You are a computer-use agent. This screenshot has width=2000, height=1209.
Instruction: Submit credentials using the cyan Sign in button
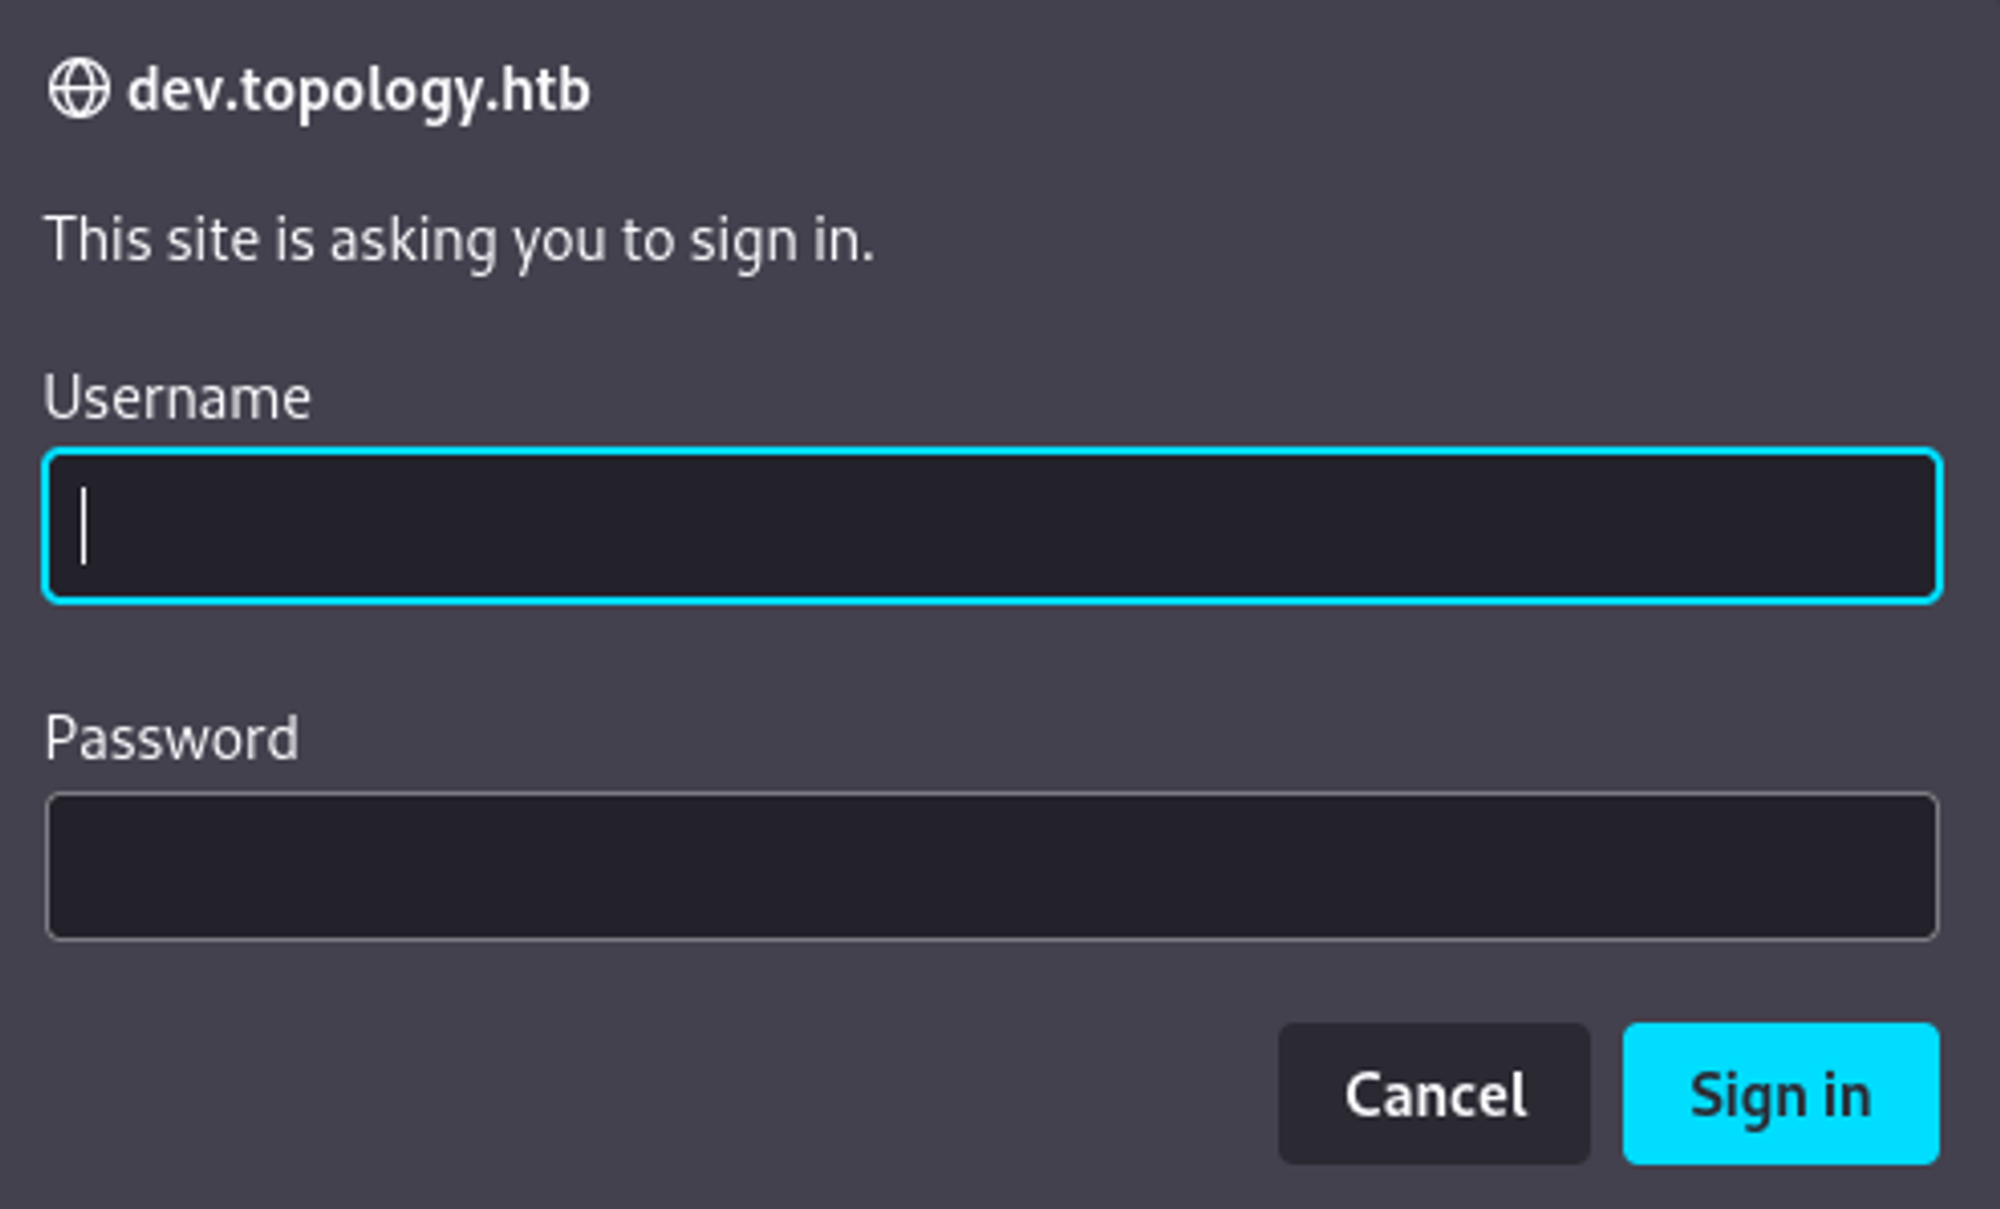(x=1780, y=1094)
